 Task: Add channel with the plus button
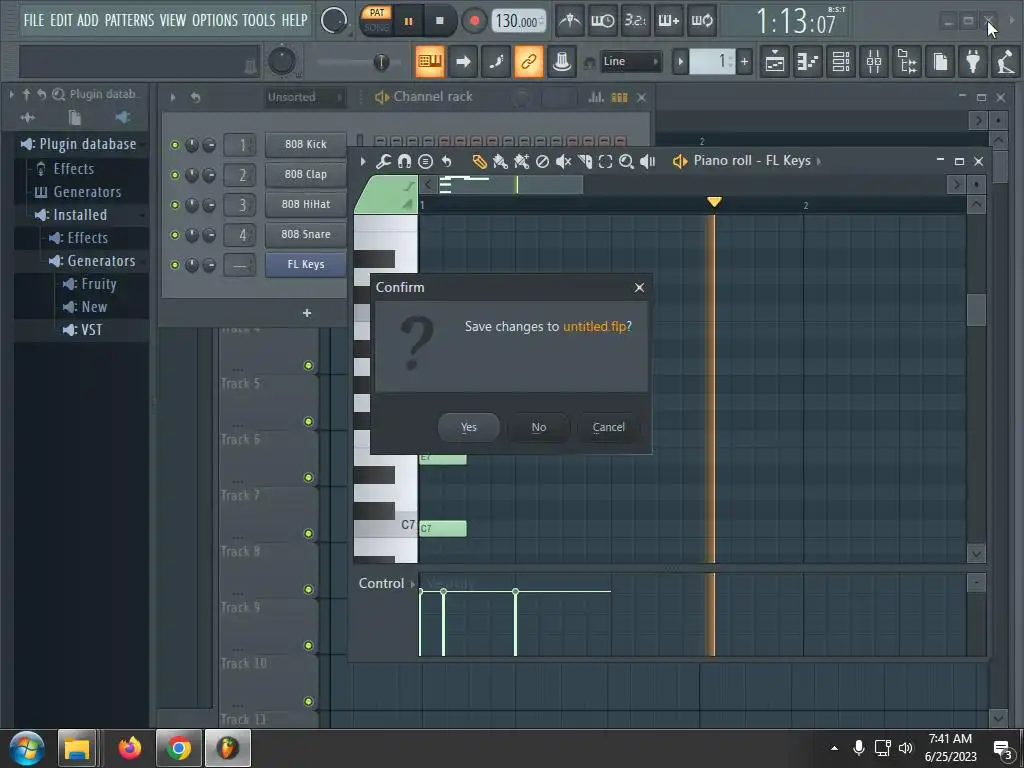306,313
